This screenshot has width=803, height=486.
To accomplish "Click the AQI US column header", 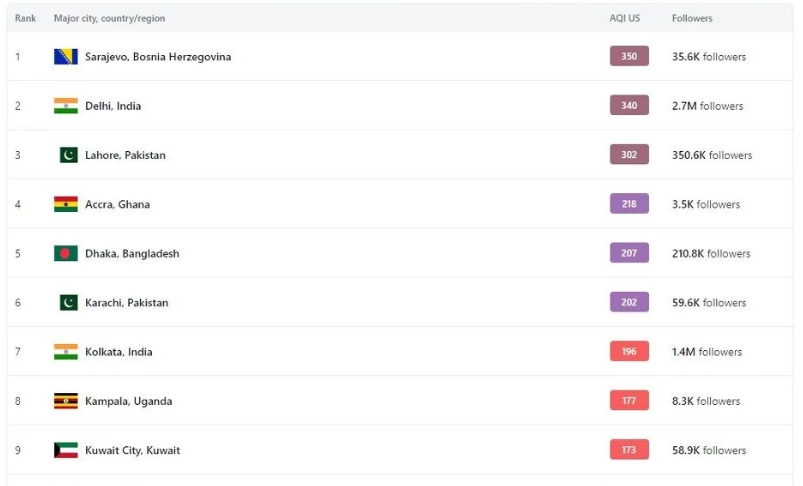I will pyautogui.click(x=625, y=19).
